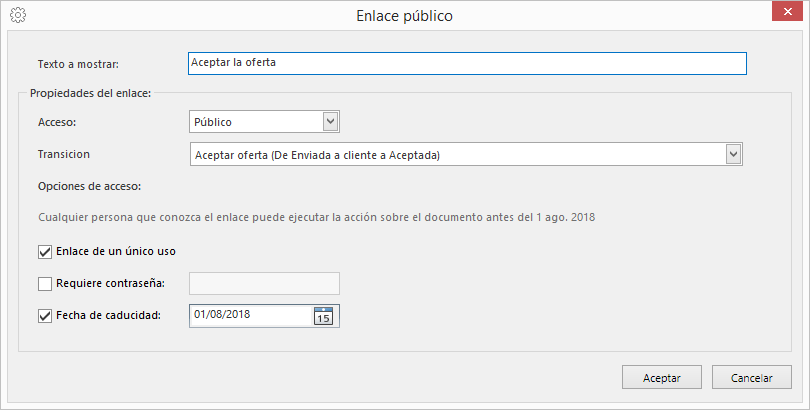Focus the 'Texto a mostrar' text field

coord(467,64)
